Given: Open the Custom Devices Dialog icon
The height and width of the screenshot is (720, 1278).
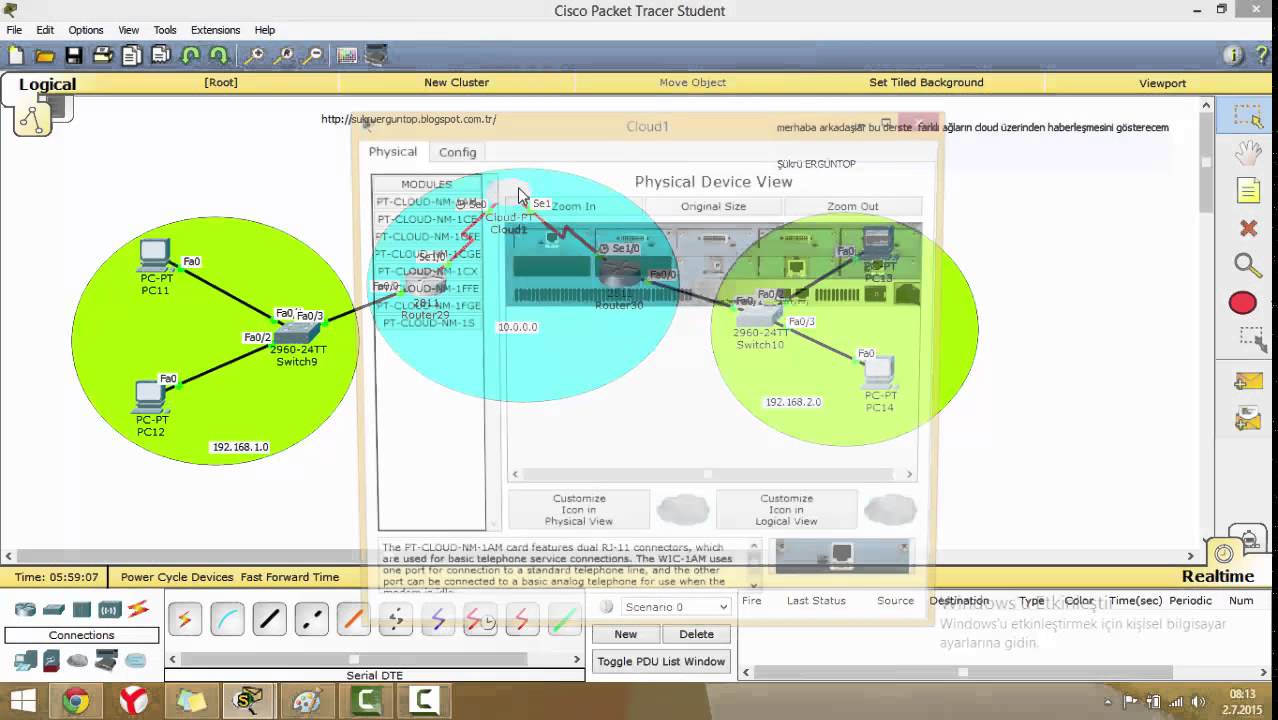Looking at the screenshot, I should [x=376, y=56].
